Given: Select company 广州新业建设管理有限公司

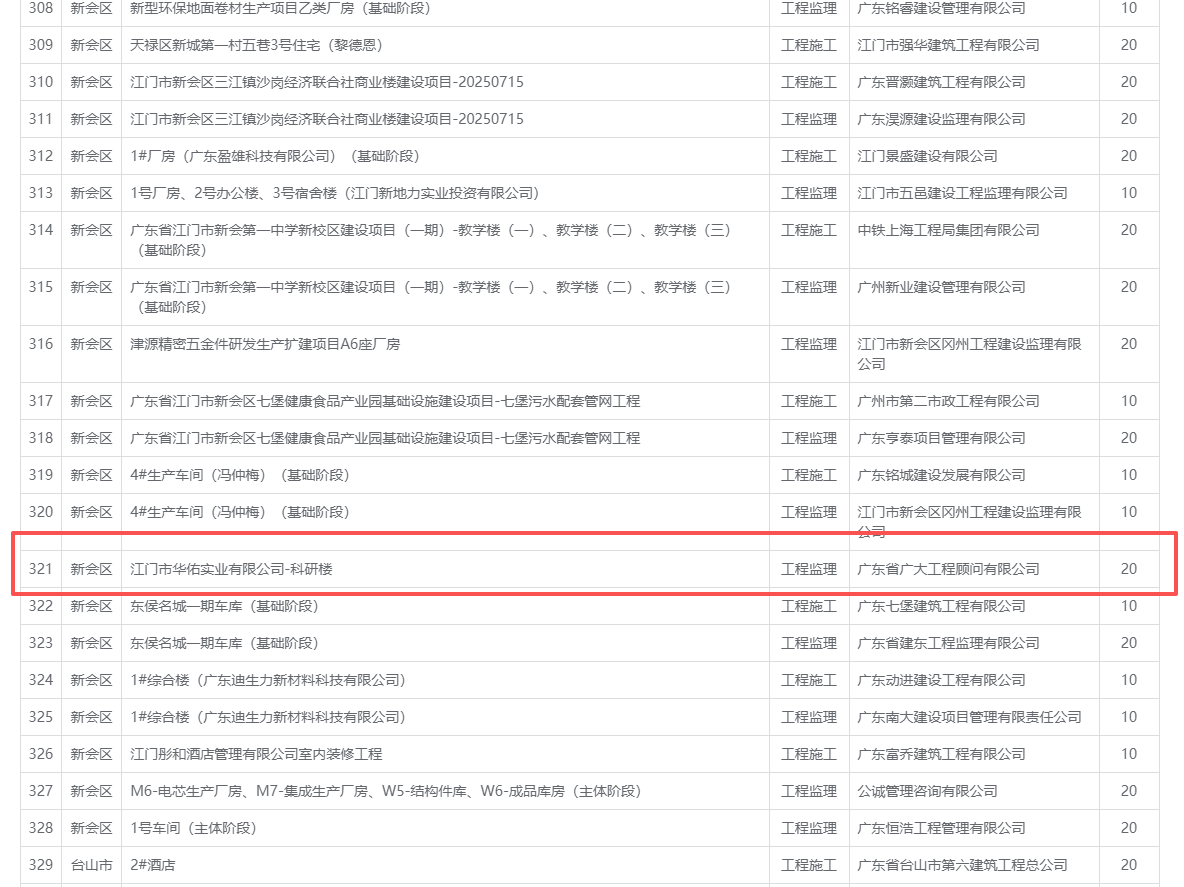Looking at the screenshot, I should 941,287.
